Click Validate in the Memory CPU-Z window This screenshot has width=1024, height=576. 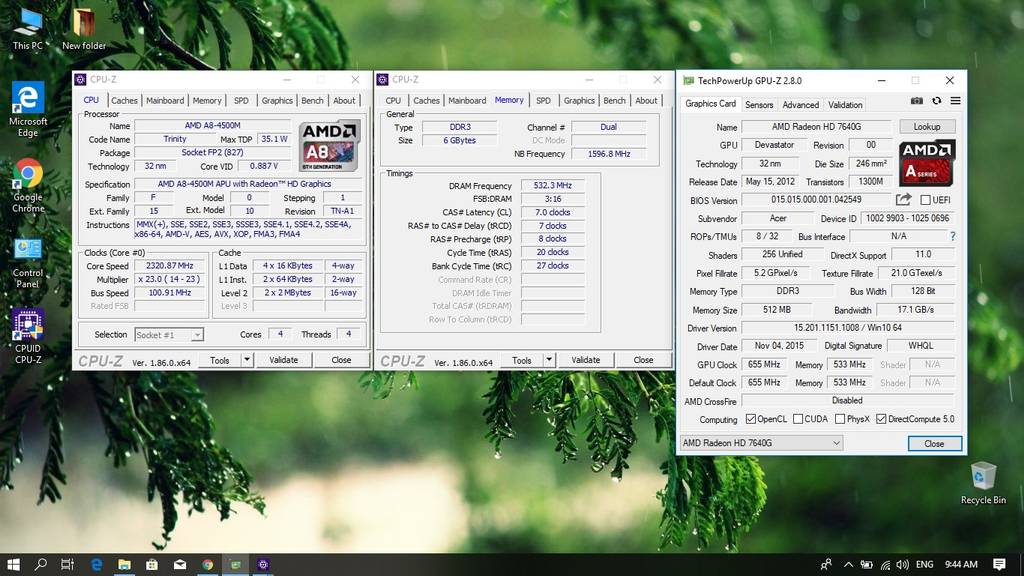(585, 360)
